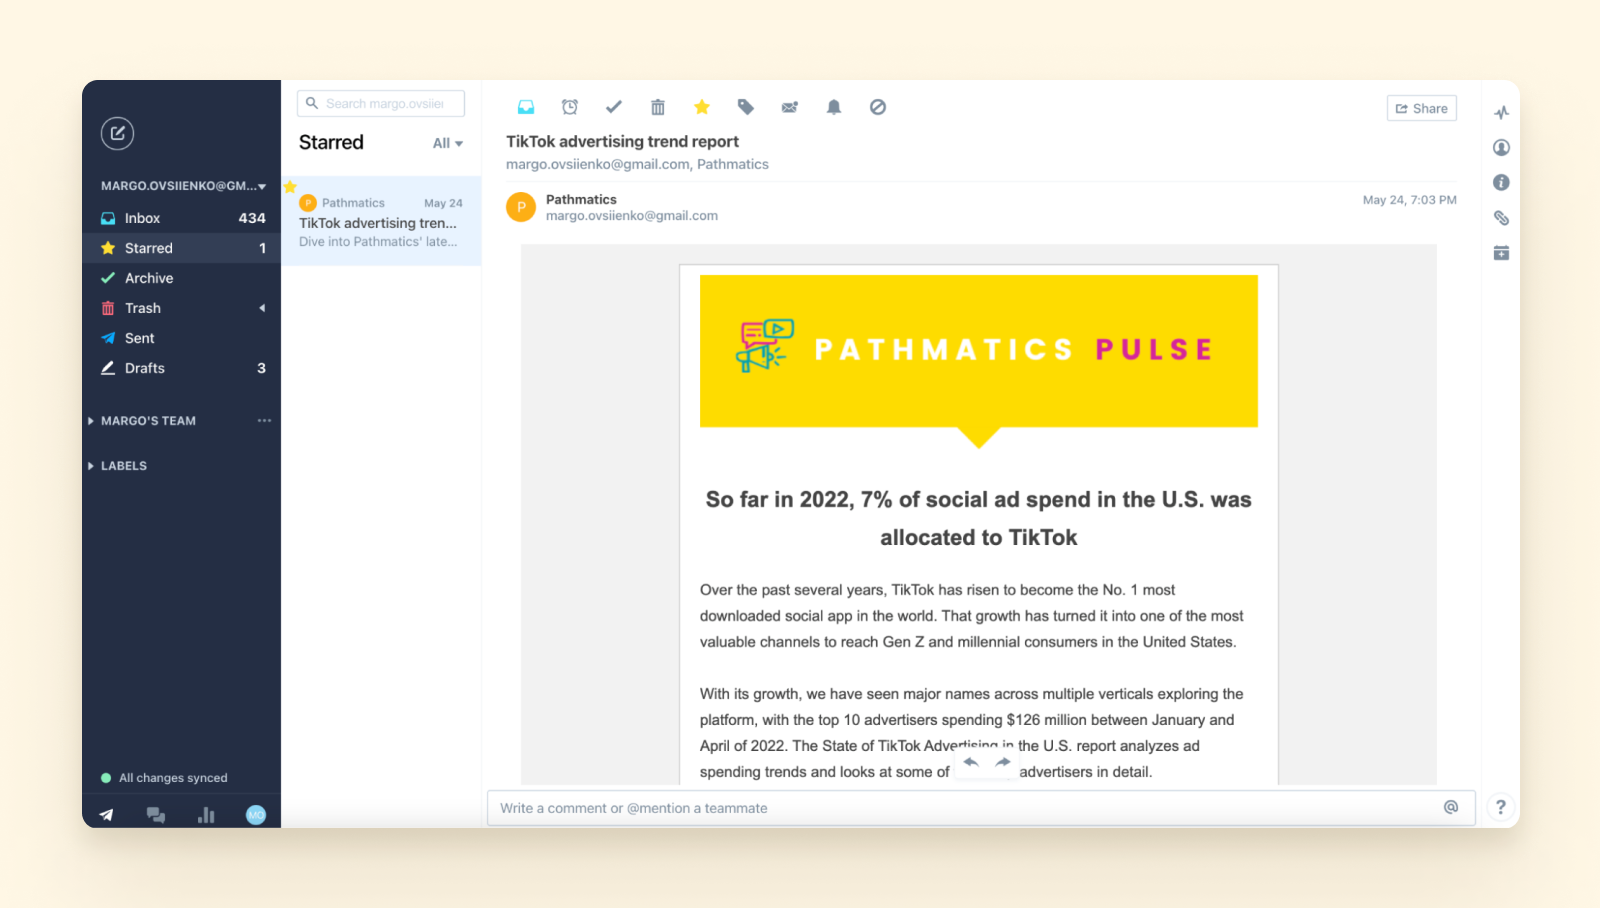
Task: Open the help question mark button
Action: pyautogui.click(x=1500, y=807)
